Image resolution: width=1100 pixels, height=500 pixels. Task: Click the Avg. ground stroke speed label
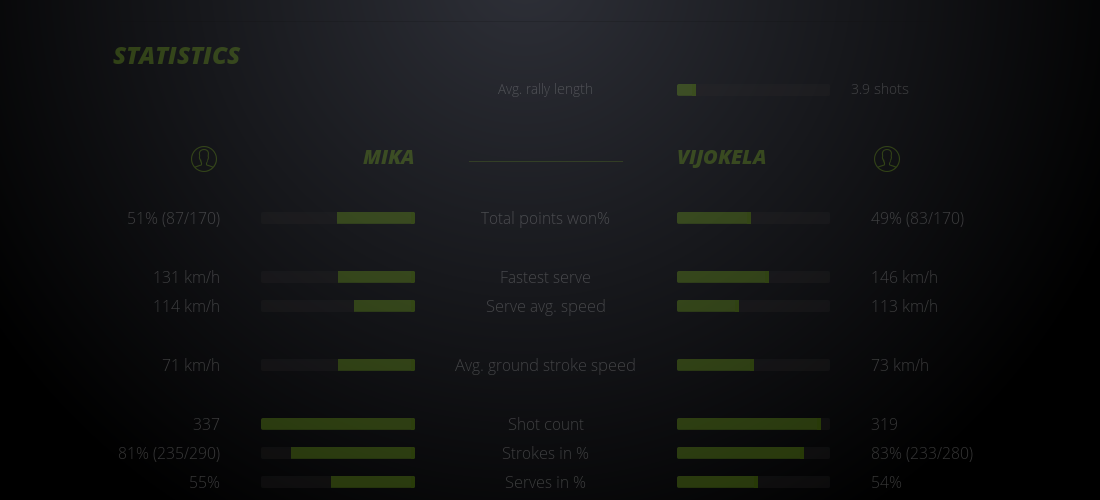(545, 365)
